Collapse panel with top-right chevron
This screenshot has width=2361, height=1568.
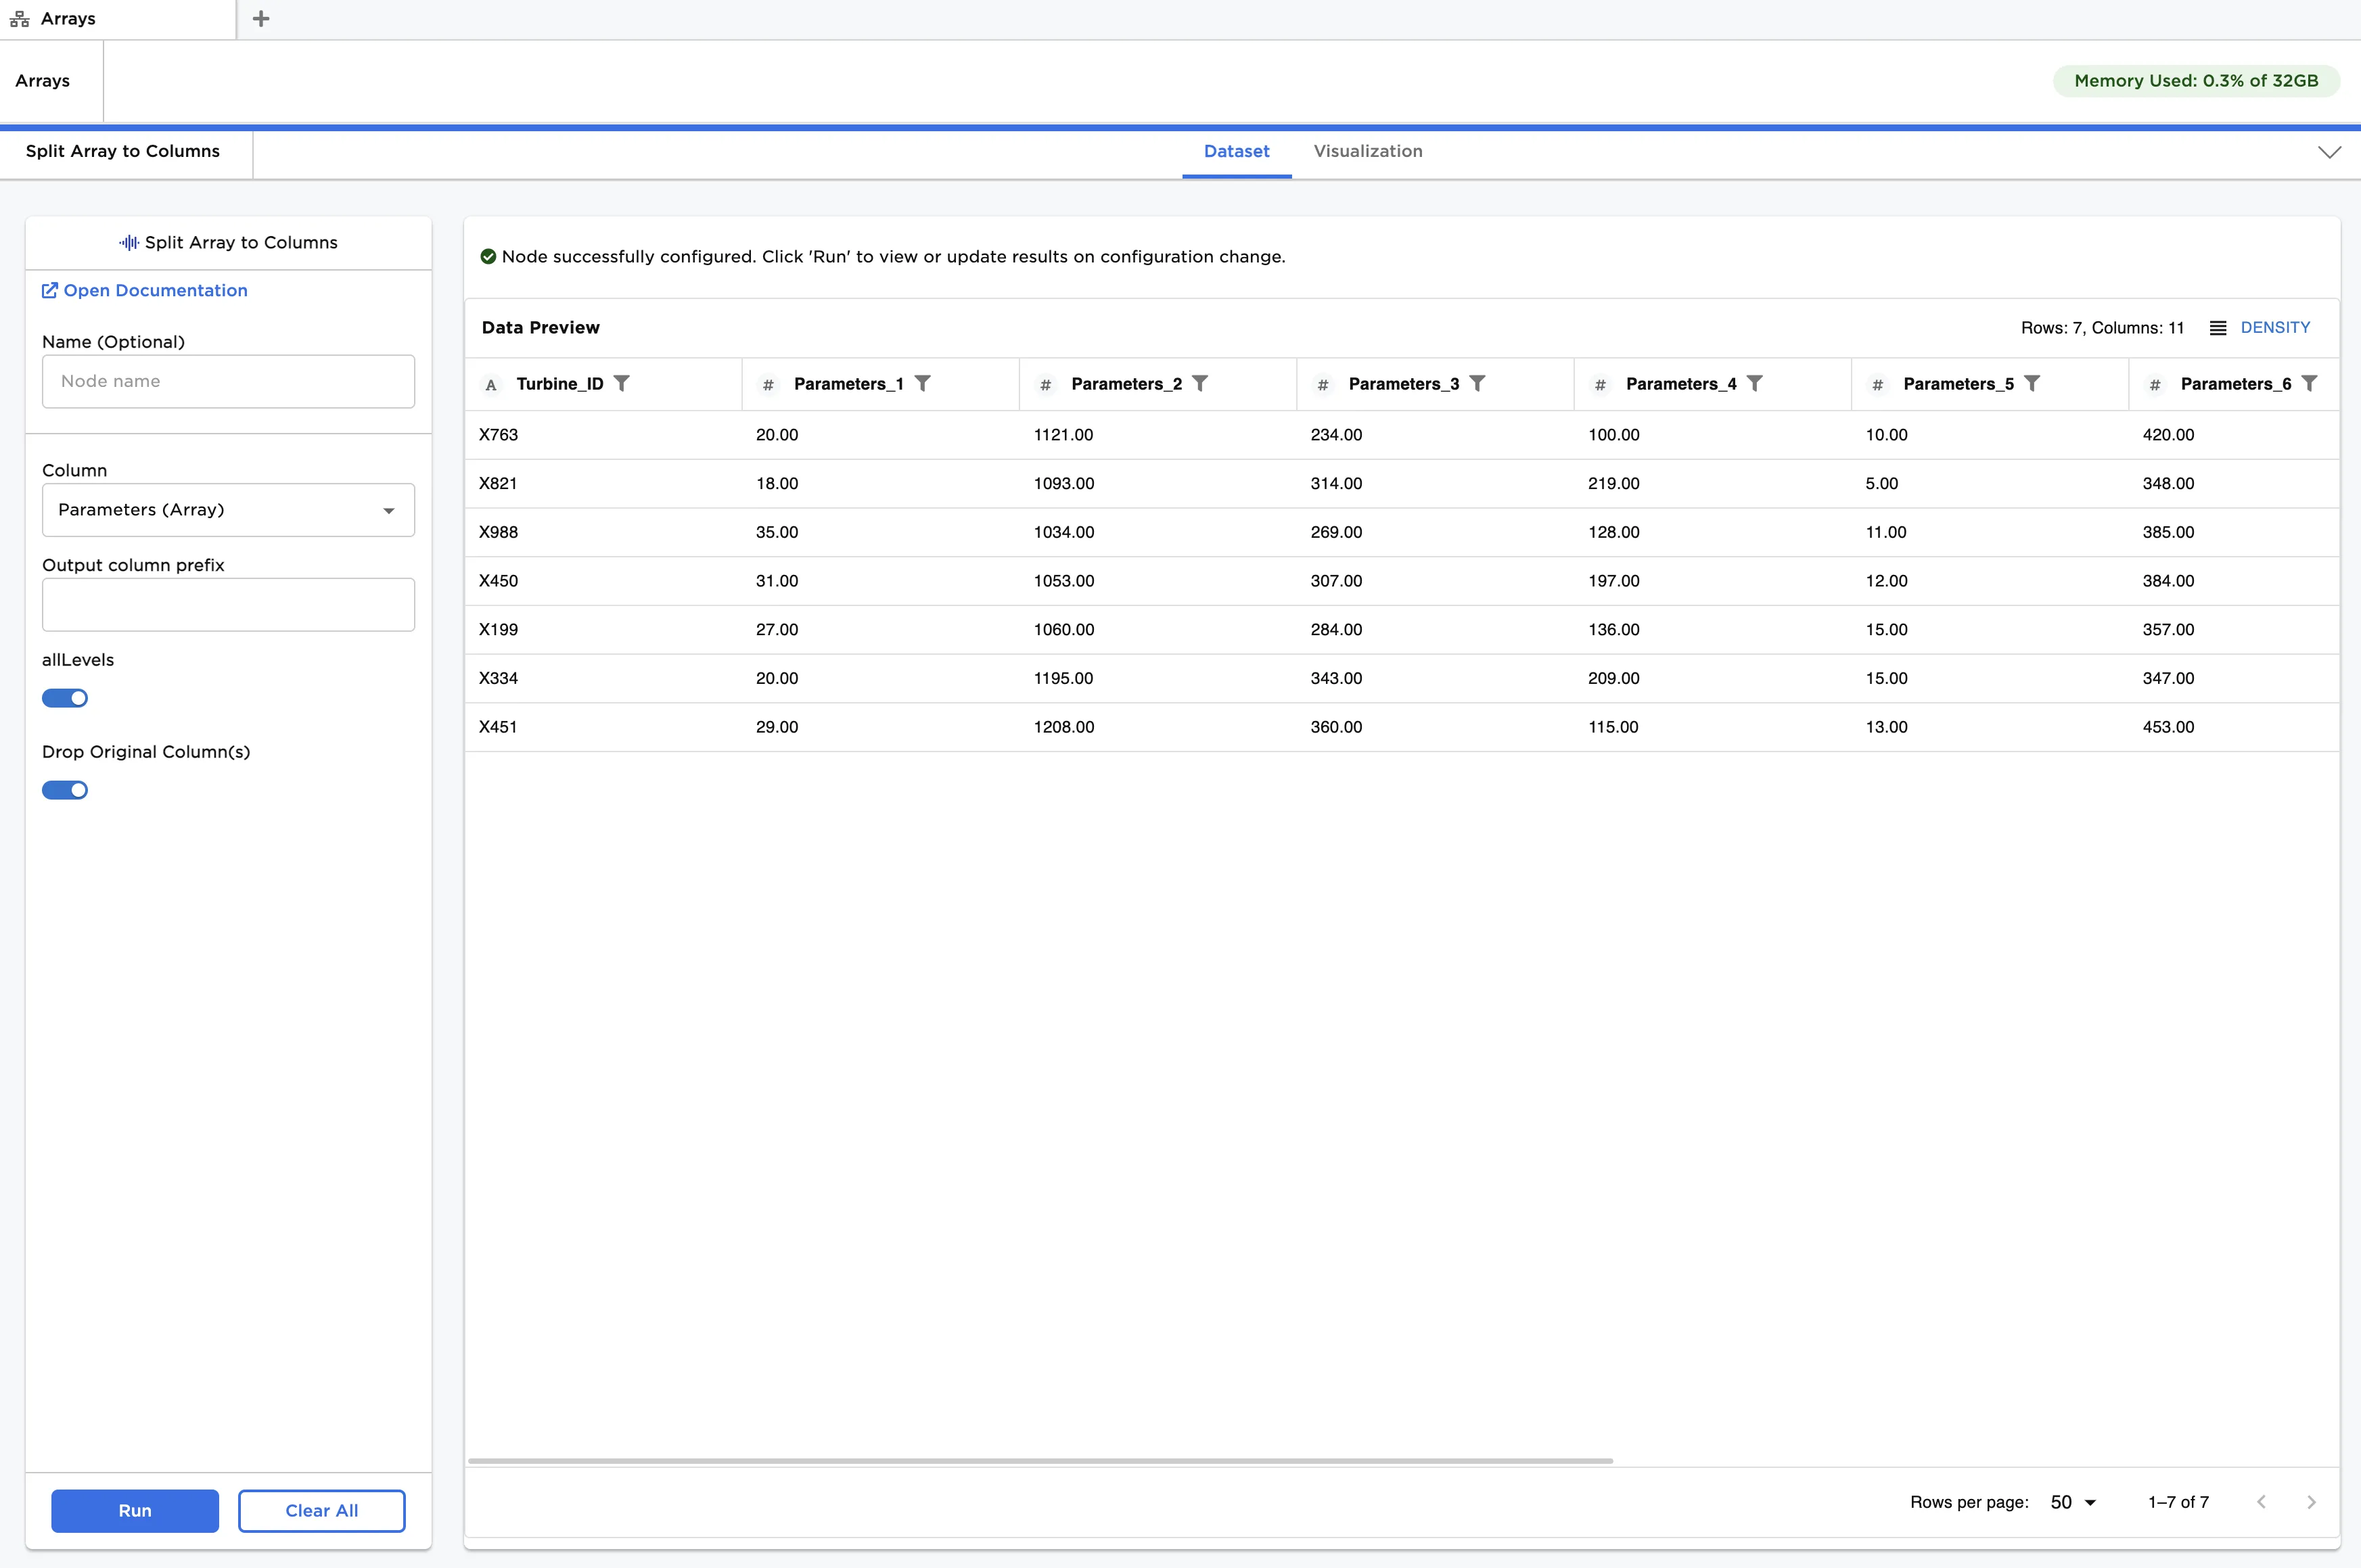pyautogui.click(x=2329, y=152)
